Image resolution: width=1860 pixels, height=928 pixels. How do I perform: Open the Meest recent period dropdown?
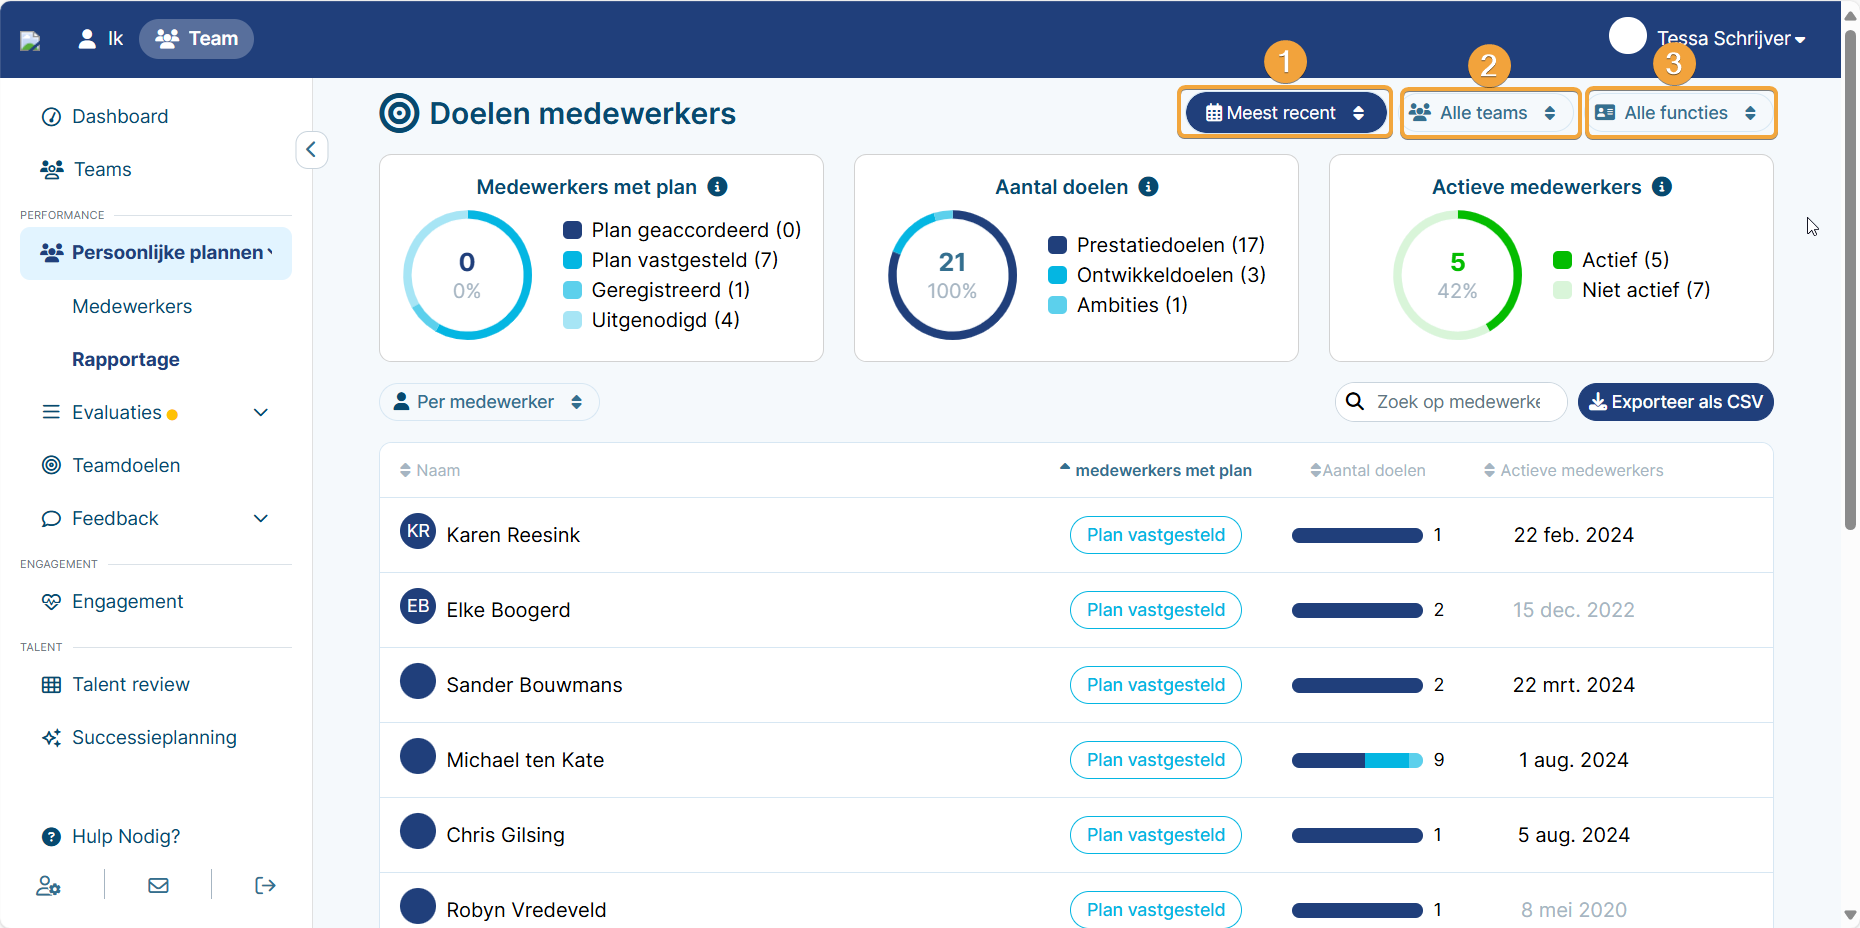pos(1285,113)
